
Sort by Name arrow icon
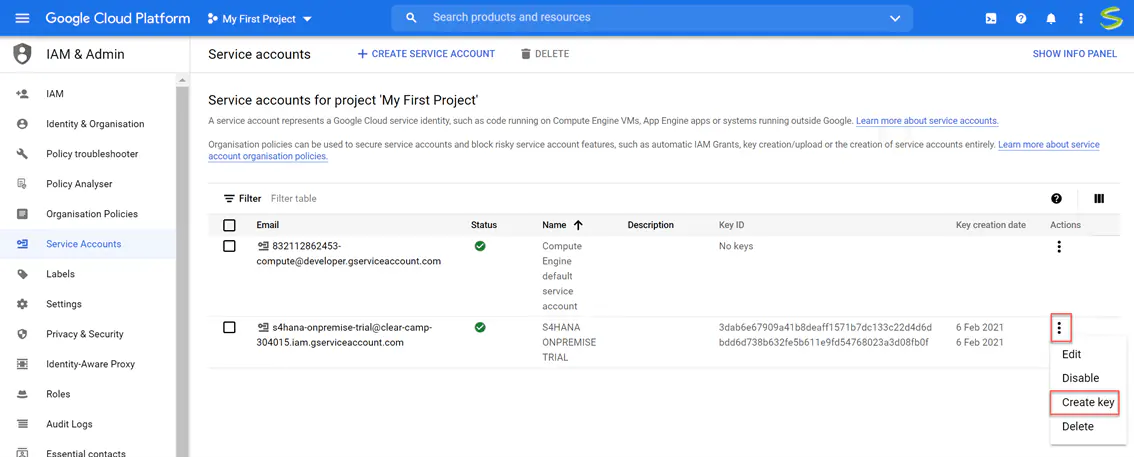tap(578, 225)
